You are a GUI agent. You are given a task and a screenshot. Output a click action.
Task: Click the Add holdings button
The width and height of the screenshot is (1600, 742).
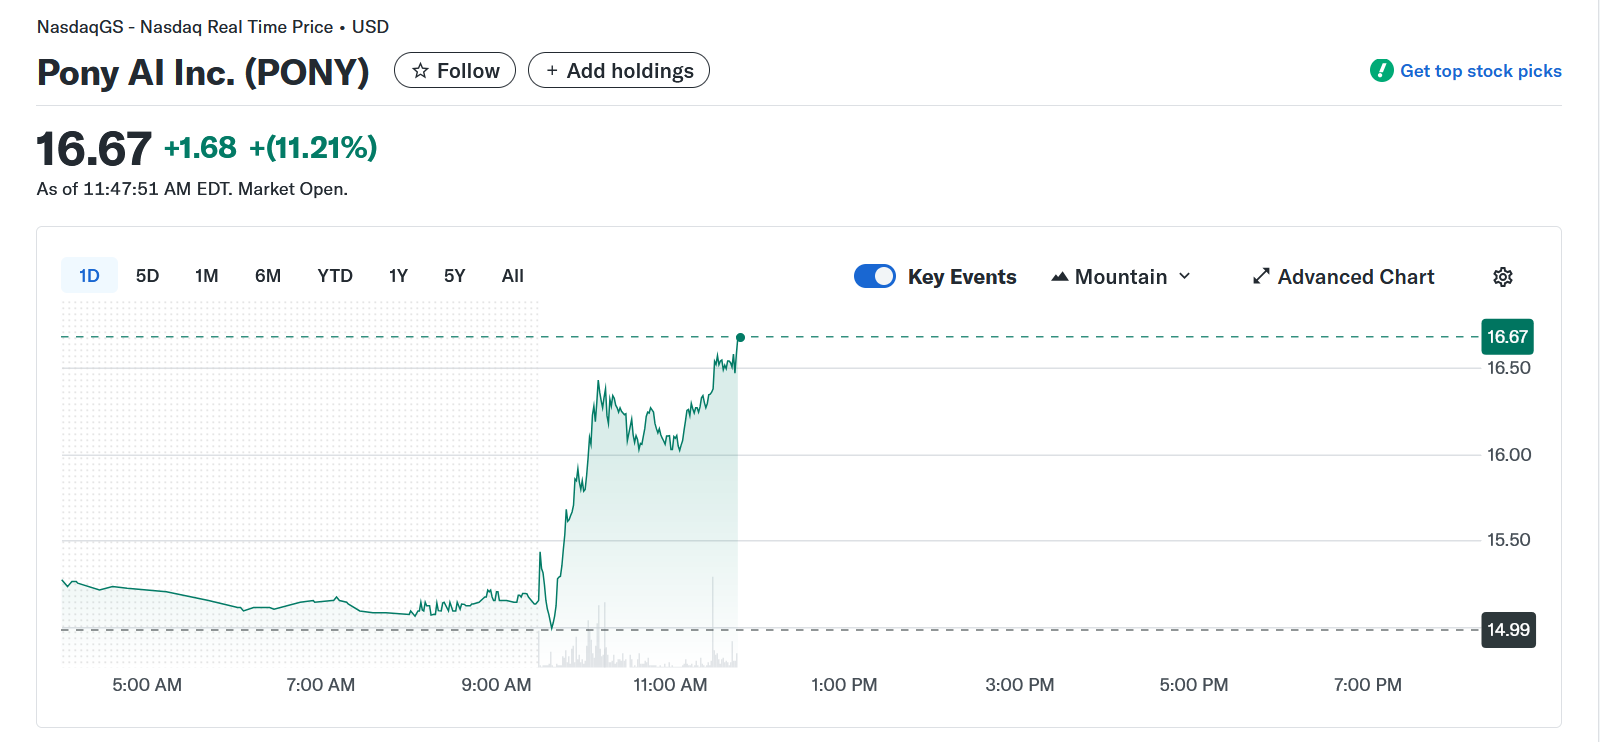pos(619,71)
